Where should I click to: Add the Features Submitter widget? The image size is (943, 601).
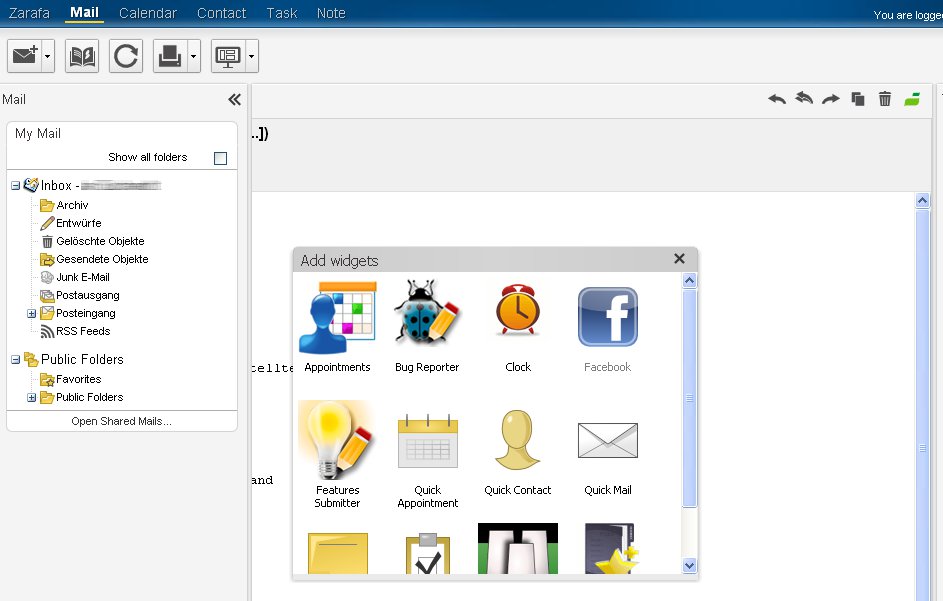coord(337,455)
